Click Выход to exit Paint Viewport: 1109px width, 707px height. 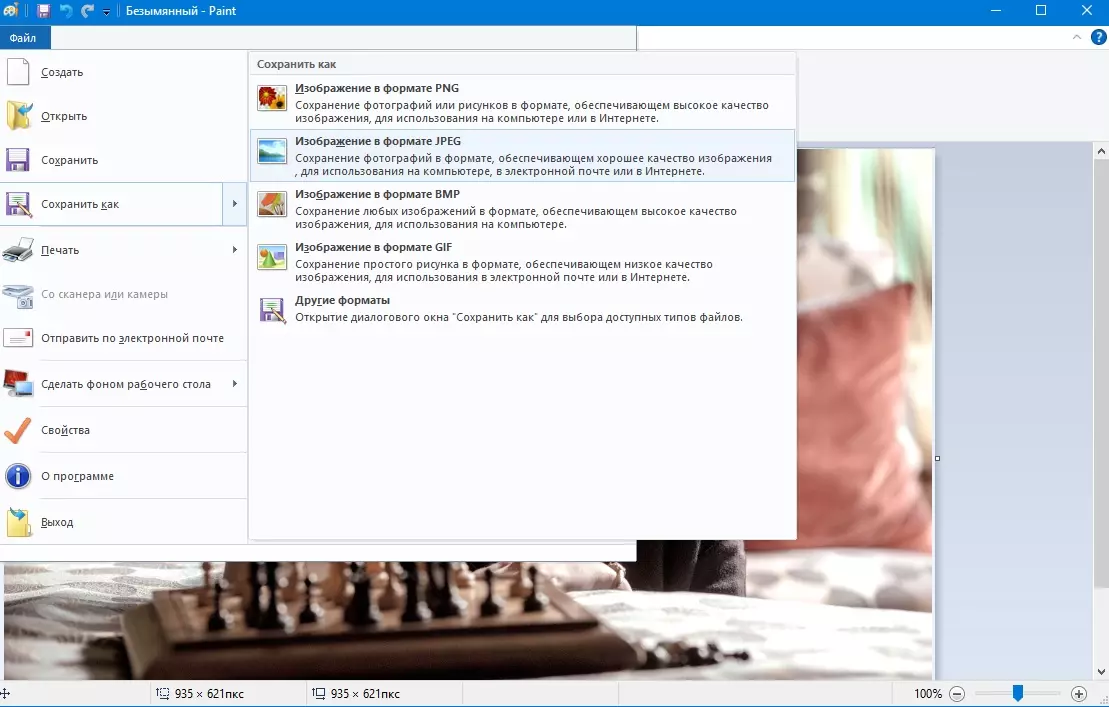[x=57, y=522]
